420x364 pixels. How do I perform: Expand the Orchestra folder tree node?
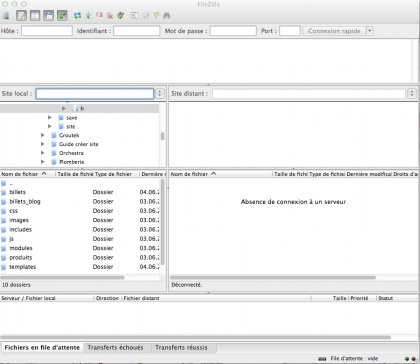[43, 153]
